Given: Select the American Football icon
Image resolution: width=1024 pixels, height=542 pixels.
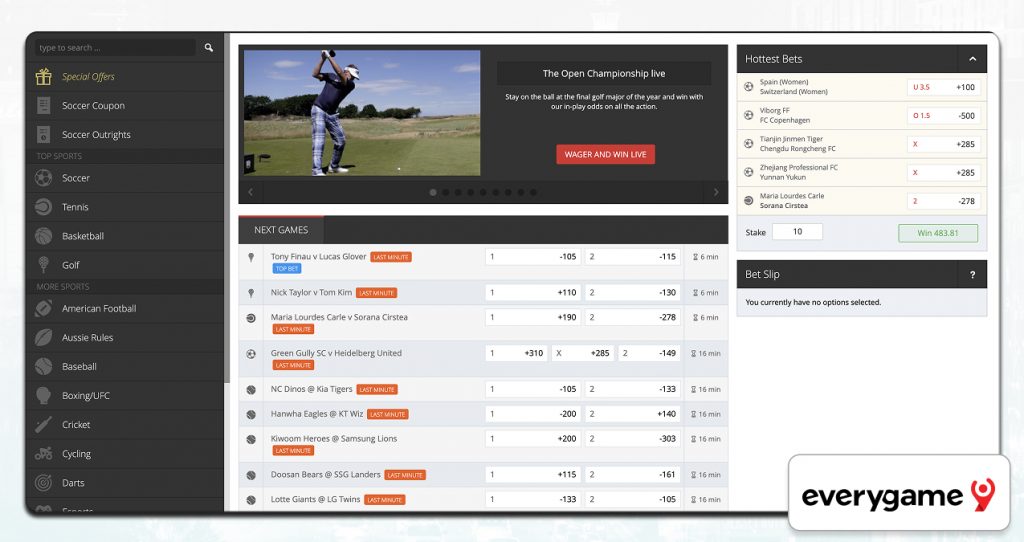Looking at the screenshot, I should pyautogui.click(x=44, y=308).
